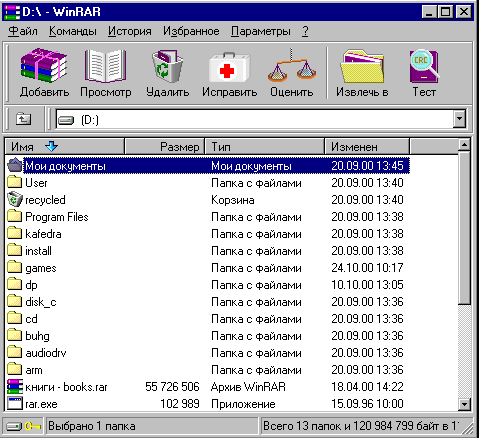Click the date 10.10.00 13:05
479x438 pixels.
point(367,285)
